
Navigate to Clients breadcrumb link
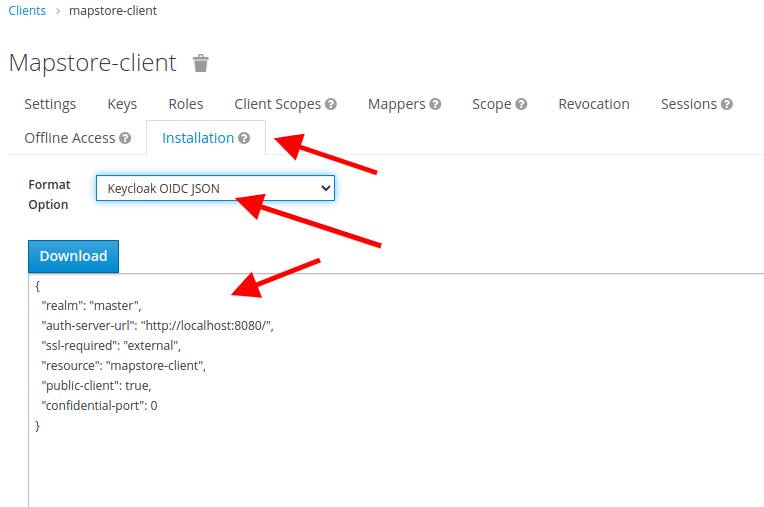point(27,11)
